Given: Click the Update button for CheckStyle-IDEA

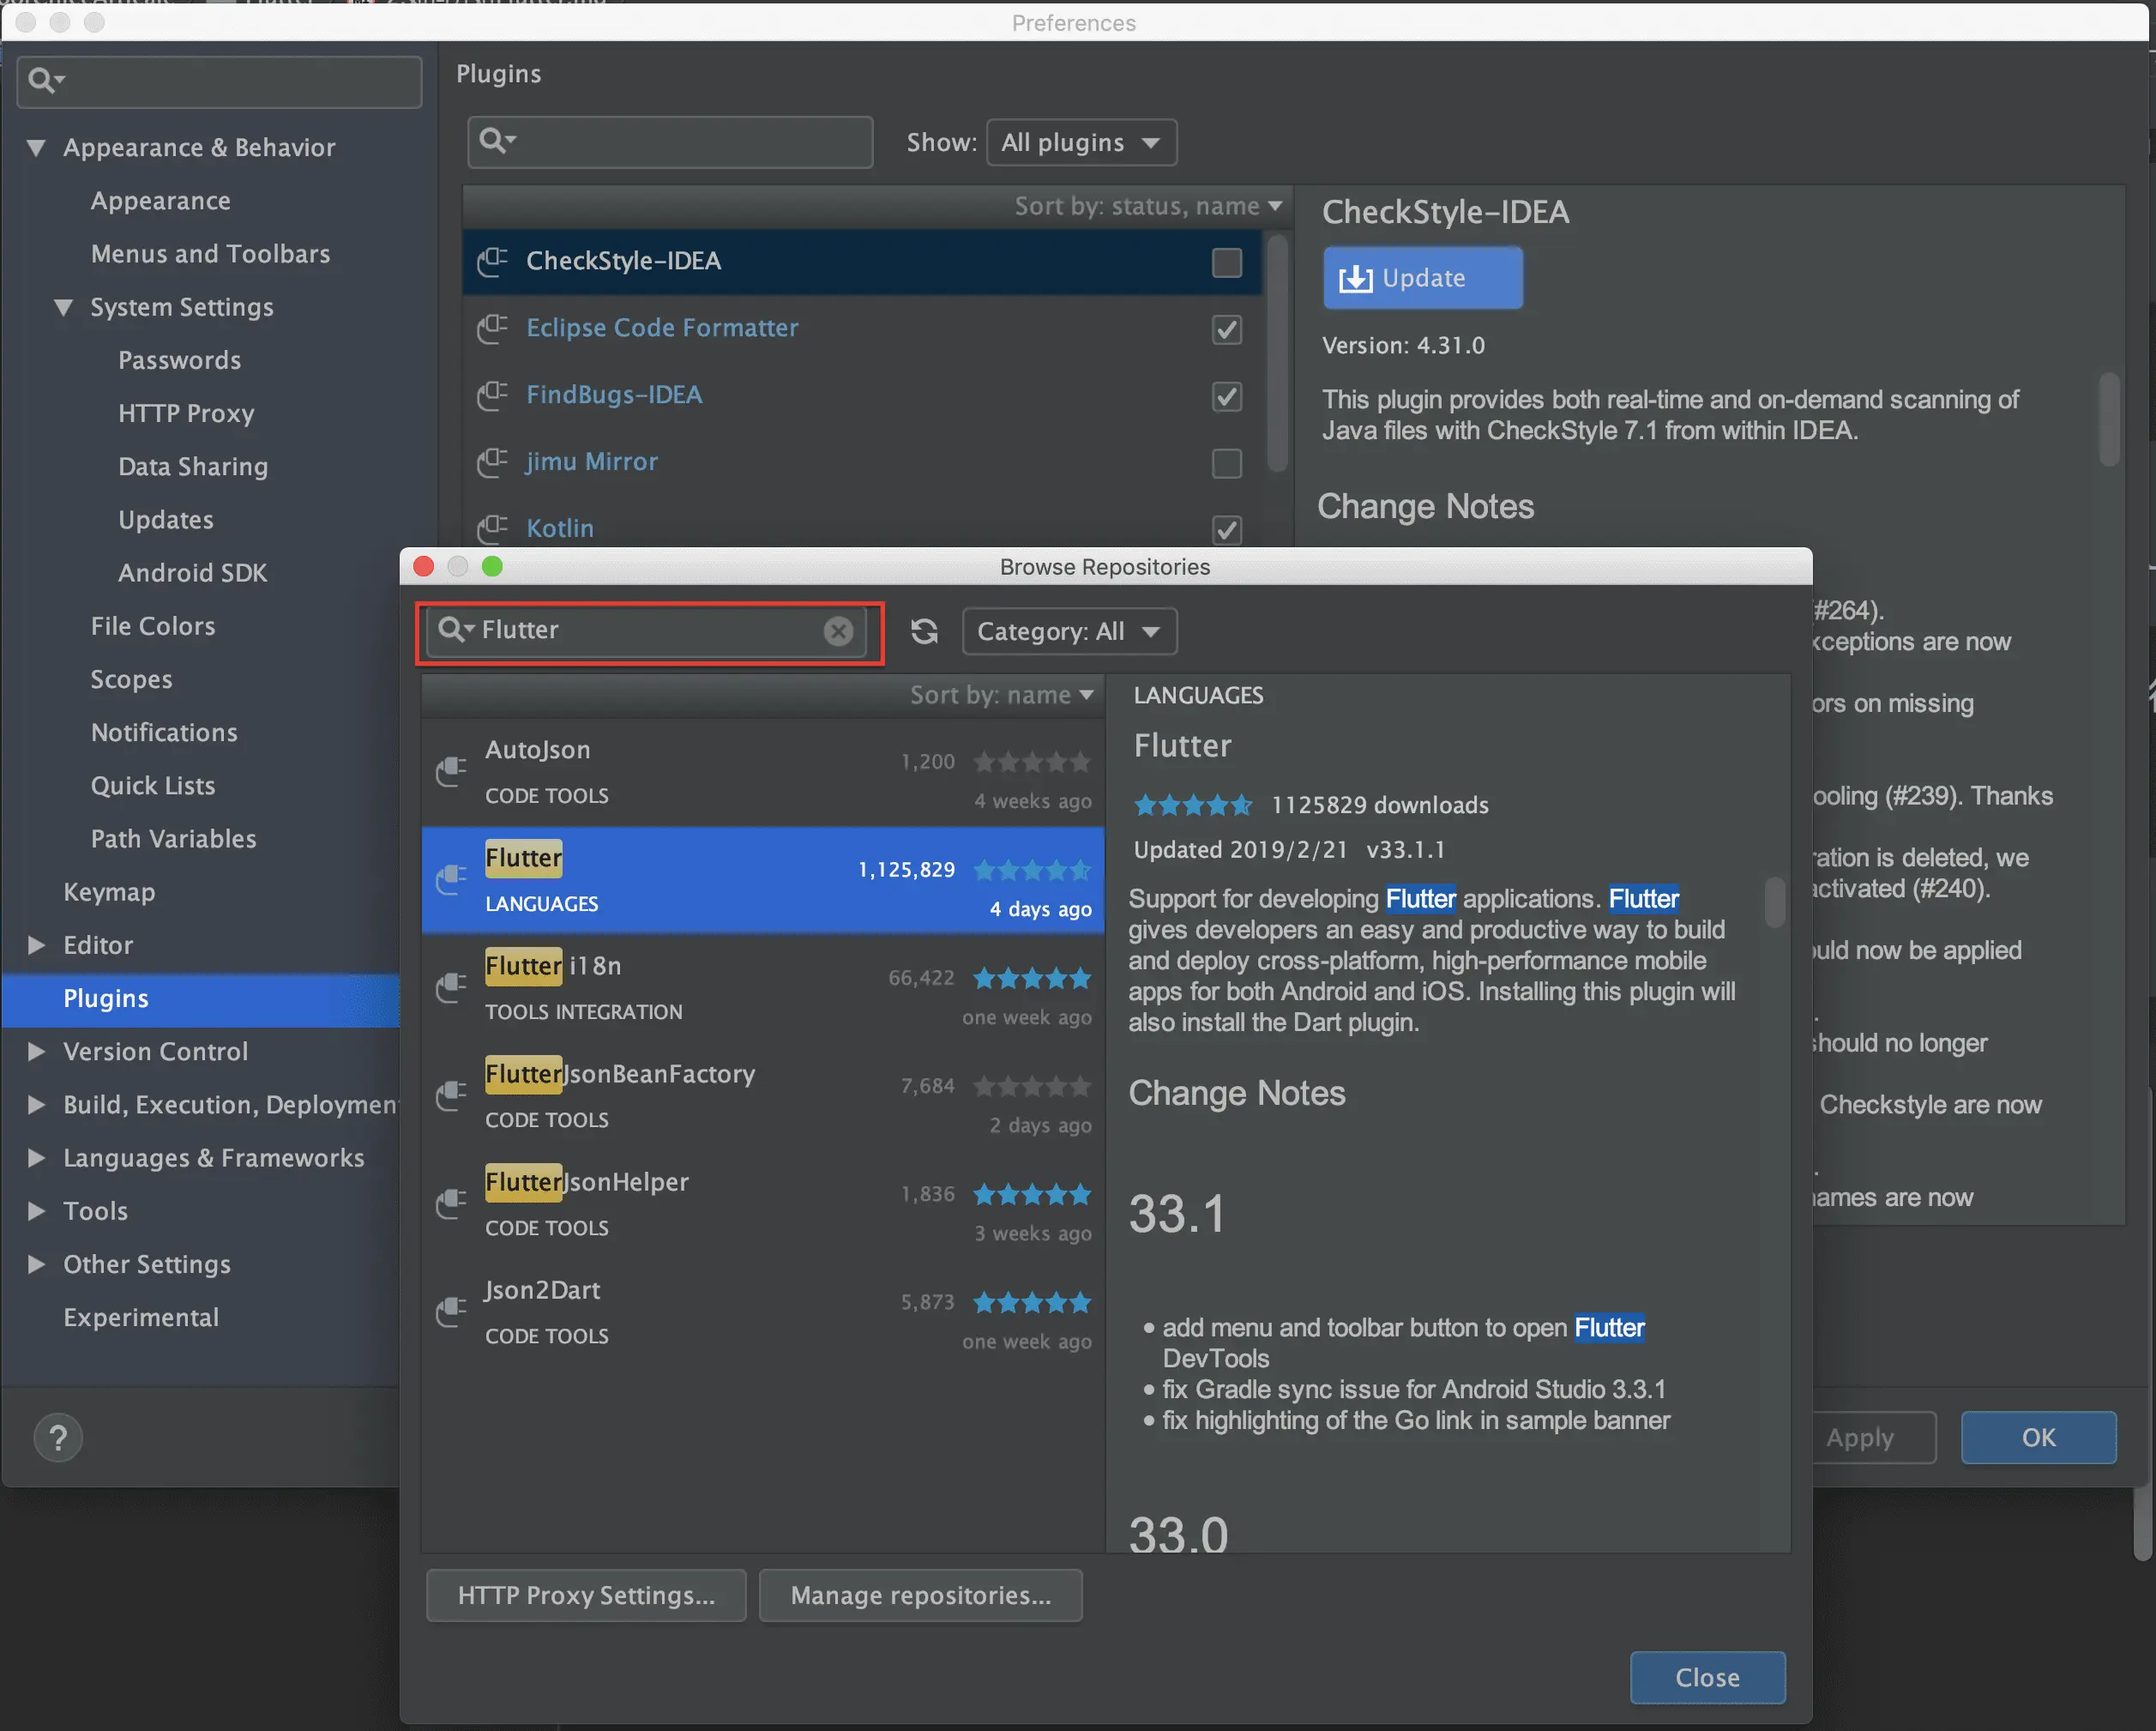Looking at the screenshot, I should coord(1421,278).
